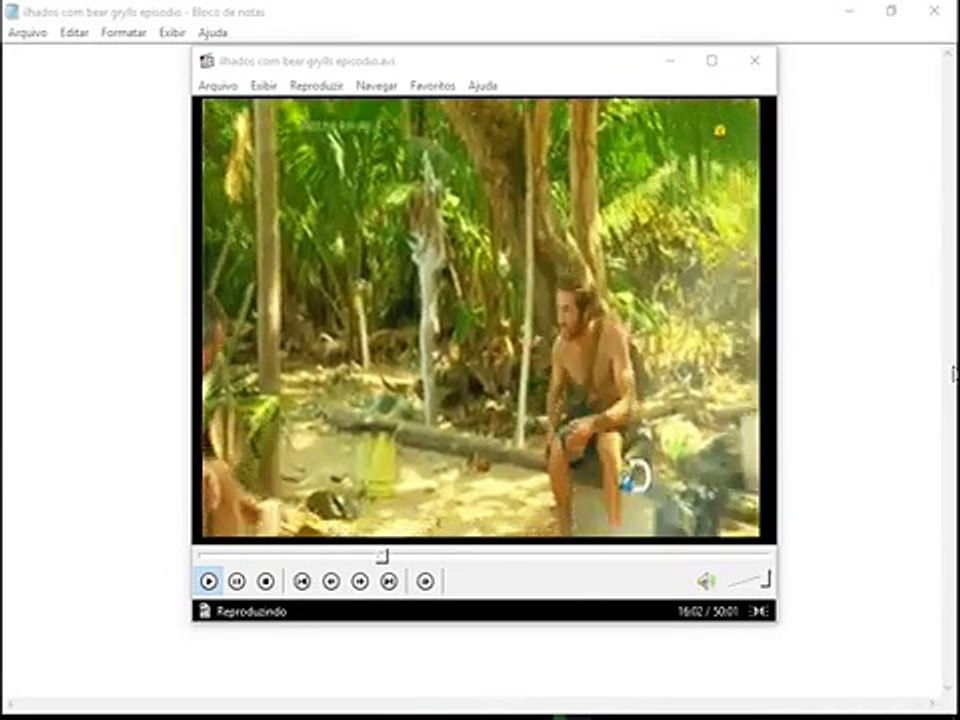960x720 pixels.
Task: Skip to previous track in player
Action: point(302,581)
